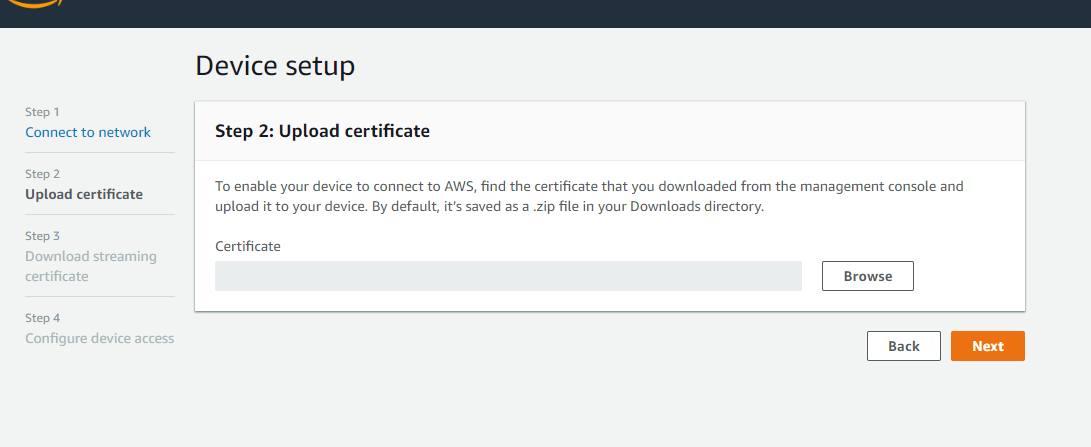The height and width of the screenshot is (447, 1091).
Task: Click the Certificate file input field
Action: click(508, 276)
